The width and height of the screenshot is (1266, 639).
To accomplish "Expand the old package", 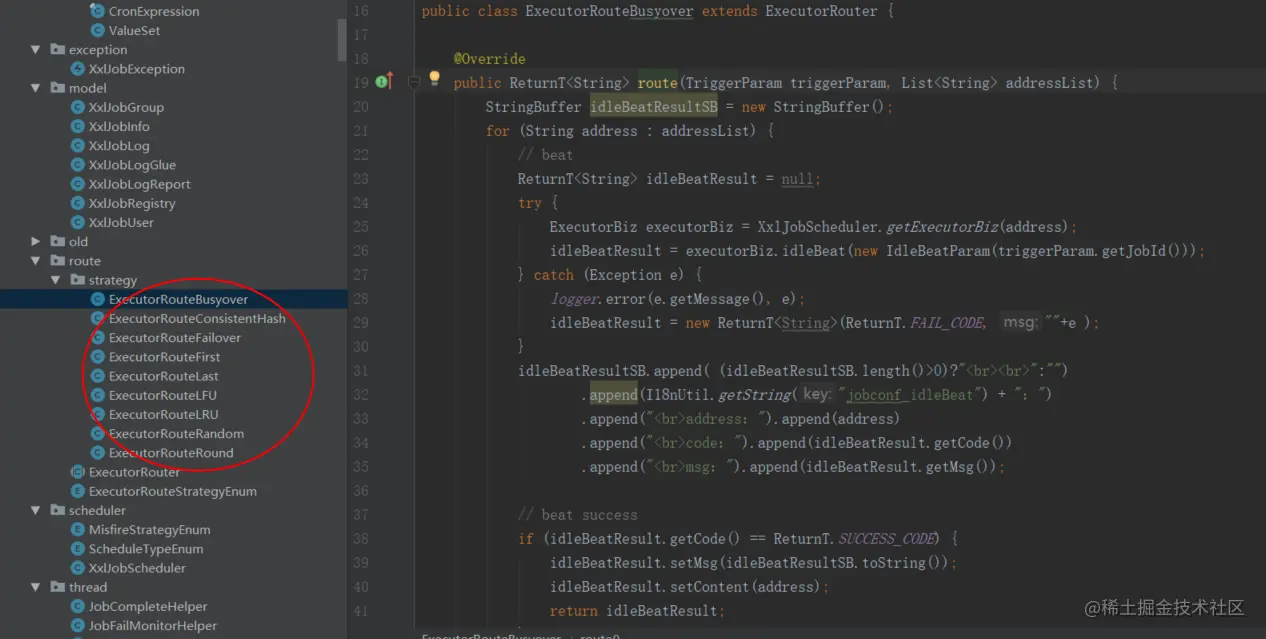I will click(36, 241).
